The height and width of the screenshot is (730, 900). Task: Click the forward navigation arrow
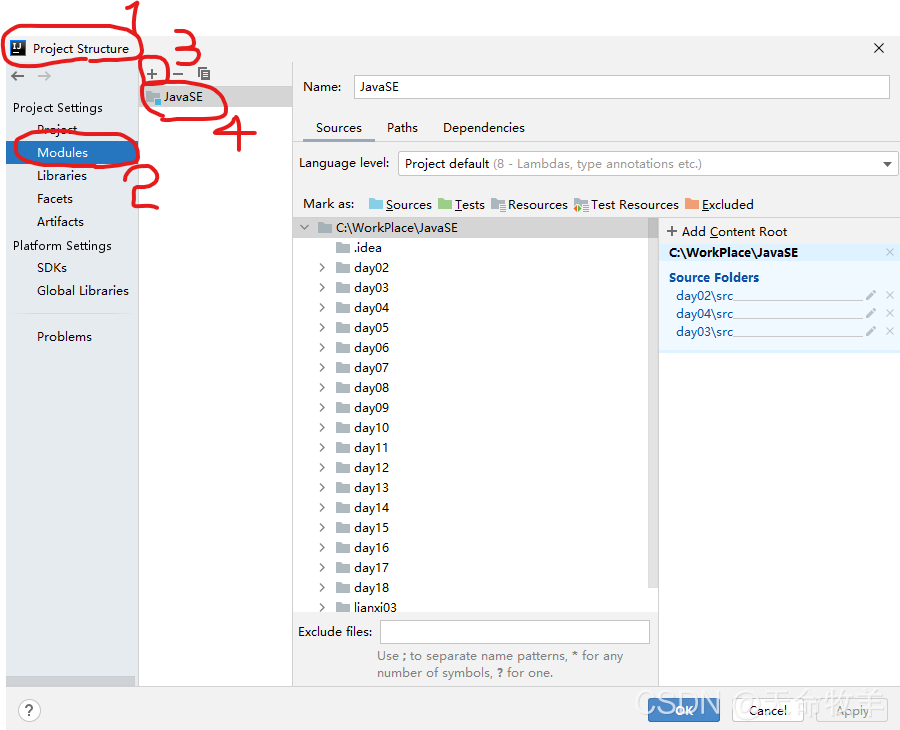coord(44,76)
